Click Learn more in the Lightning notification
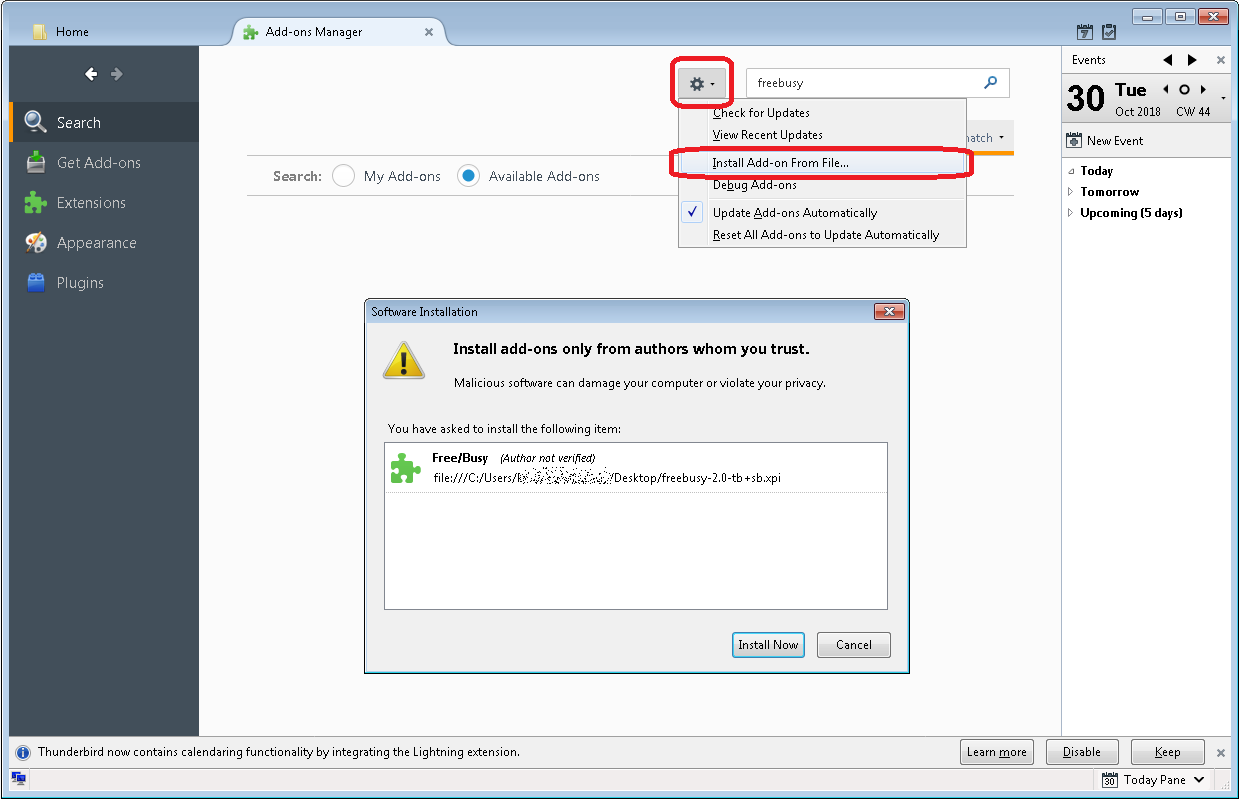The width and height of the screenshot is (1239, 799). pos(997,752)
